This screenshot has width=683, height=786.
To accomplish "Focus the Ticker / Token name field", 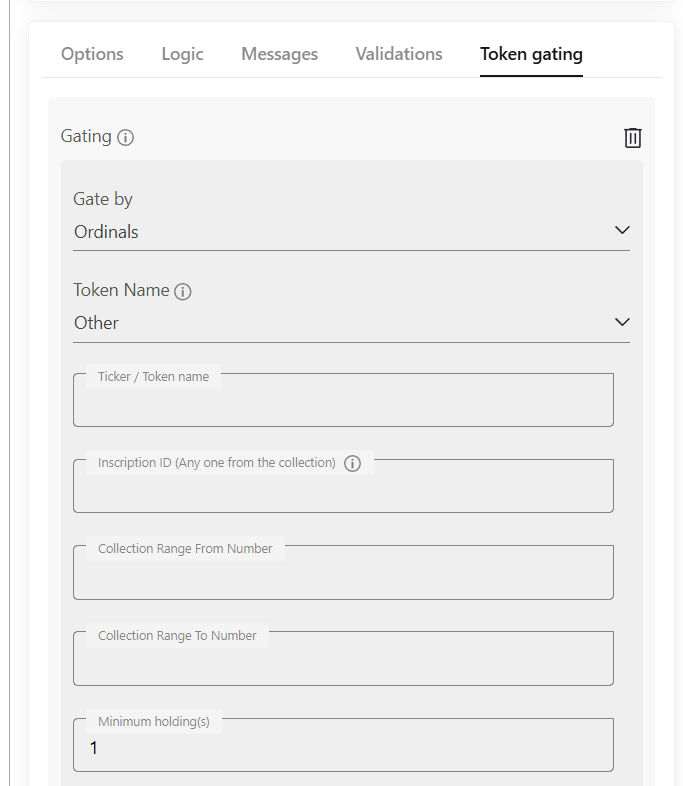I will pos(343,400).
